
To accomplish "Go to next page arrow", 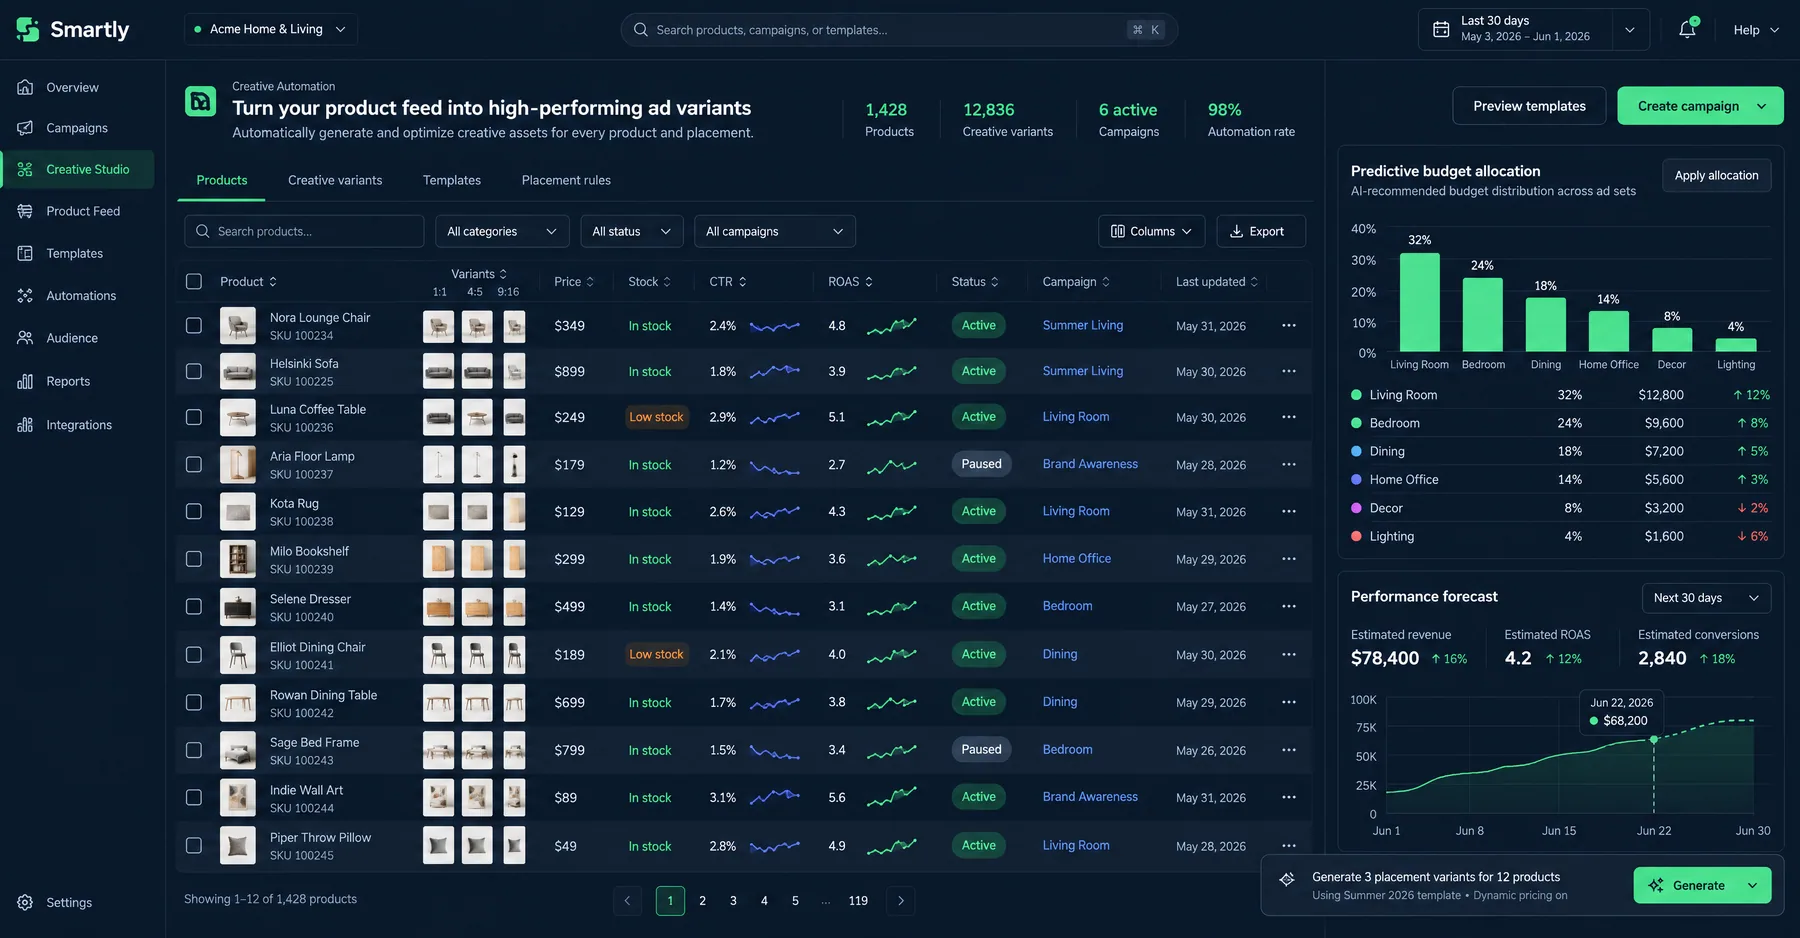I will coord(901,901).
